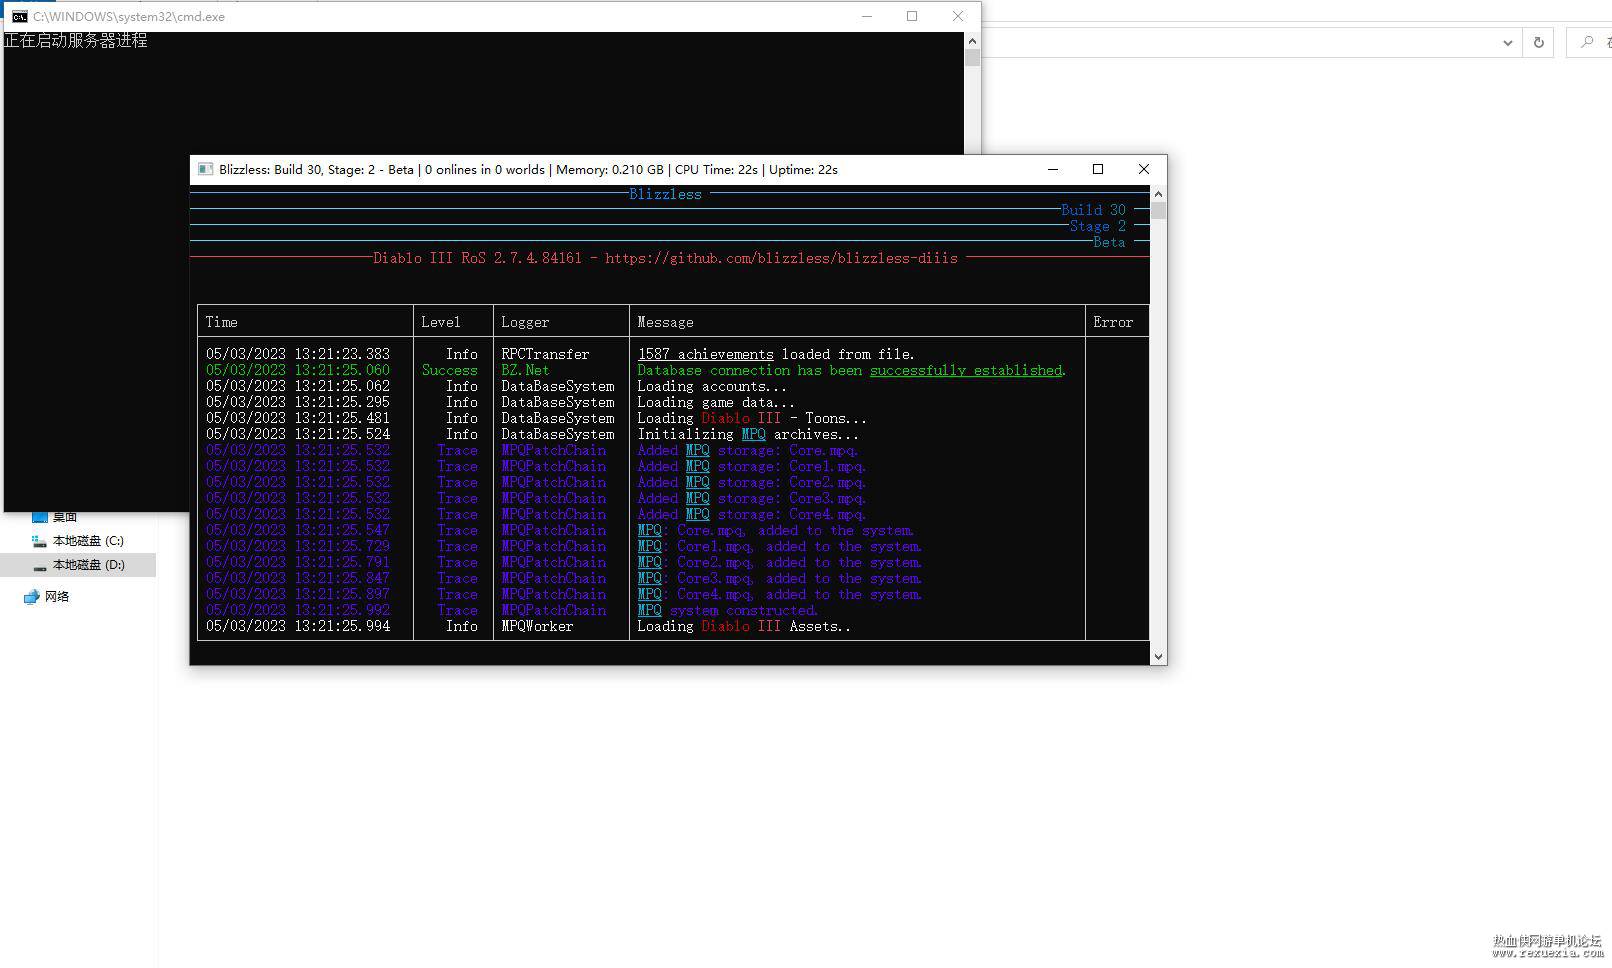The width and height of the screenshot is (1612, 968).
Task: Click the "successfully established" underlined text
Action: click(x=965, y=370)
